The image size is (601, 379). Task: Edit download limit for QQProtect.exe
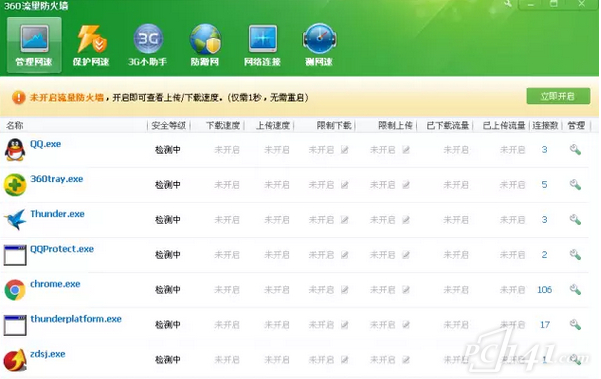click(345, 255)
